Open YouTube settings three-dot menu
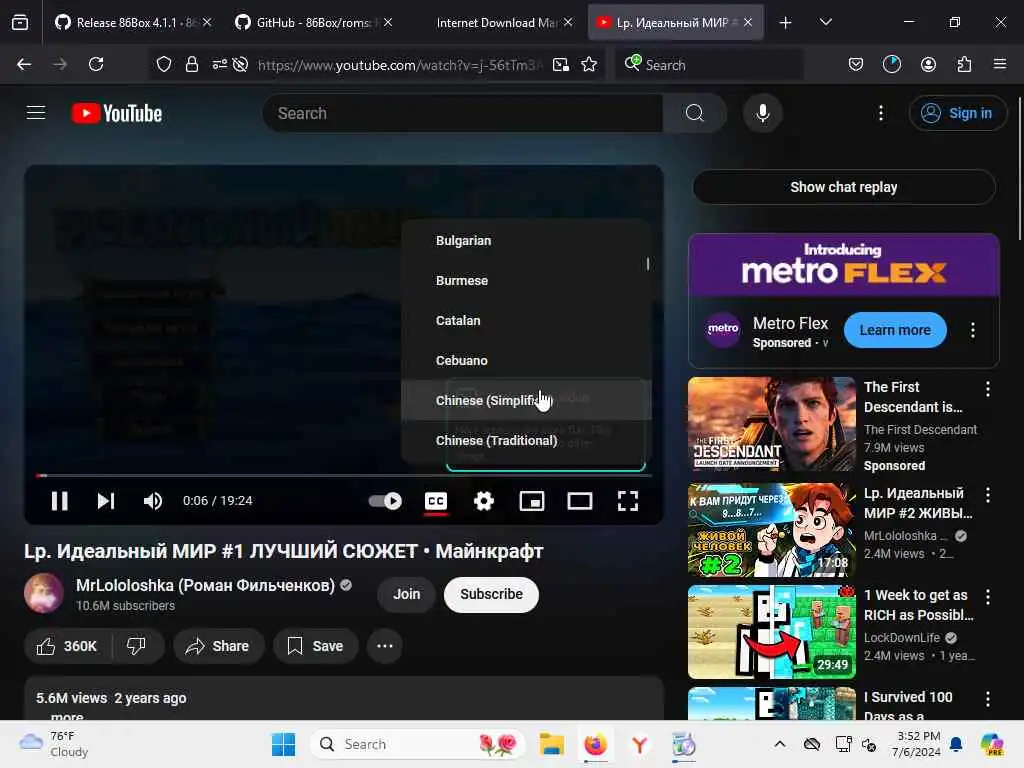The width and height of the screenshot is (1024, 768). click(881, 113)
